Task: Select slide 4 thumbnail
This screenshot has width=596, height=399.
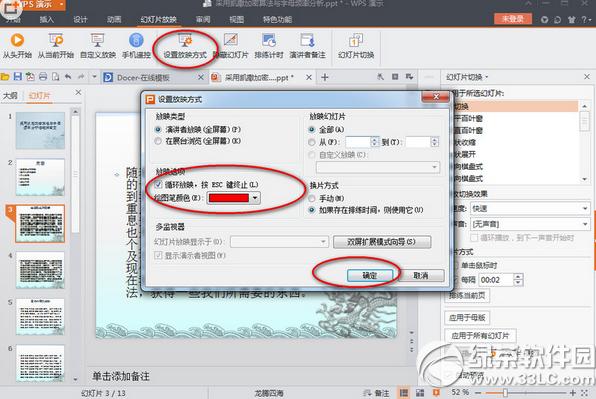Action: tap(40, 270)
